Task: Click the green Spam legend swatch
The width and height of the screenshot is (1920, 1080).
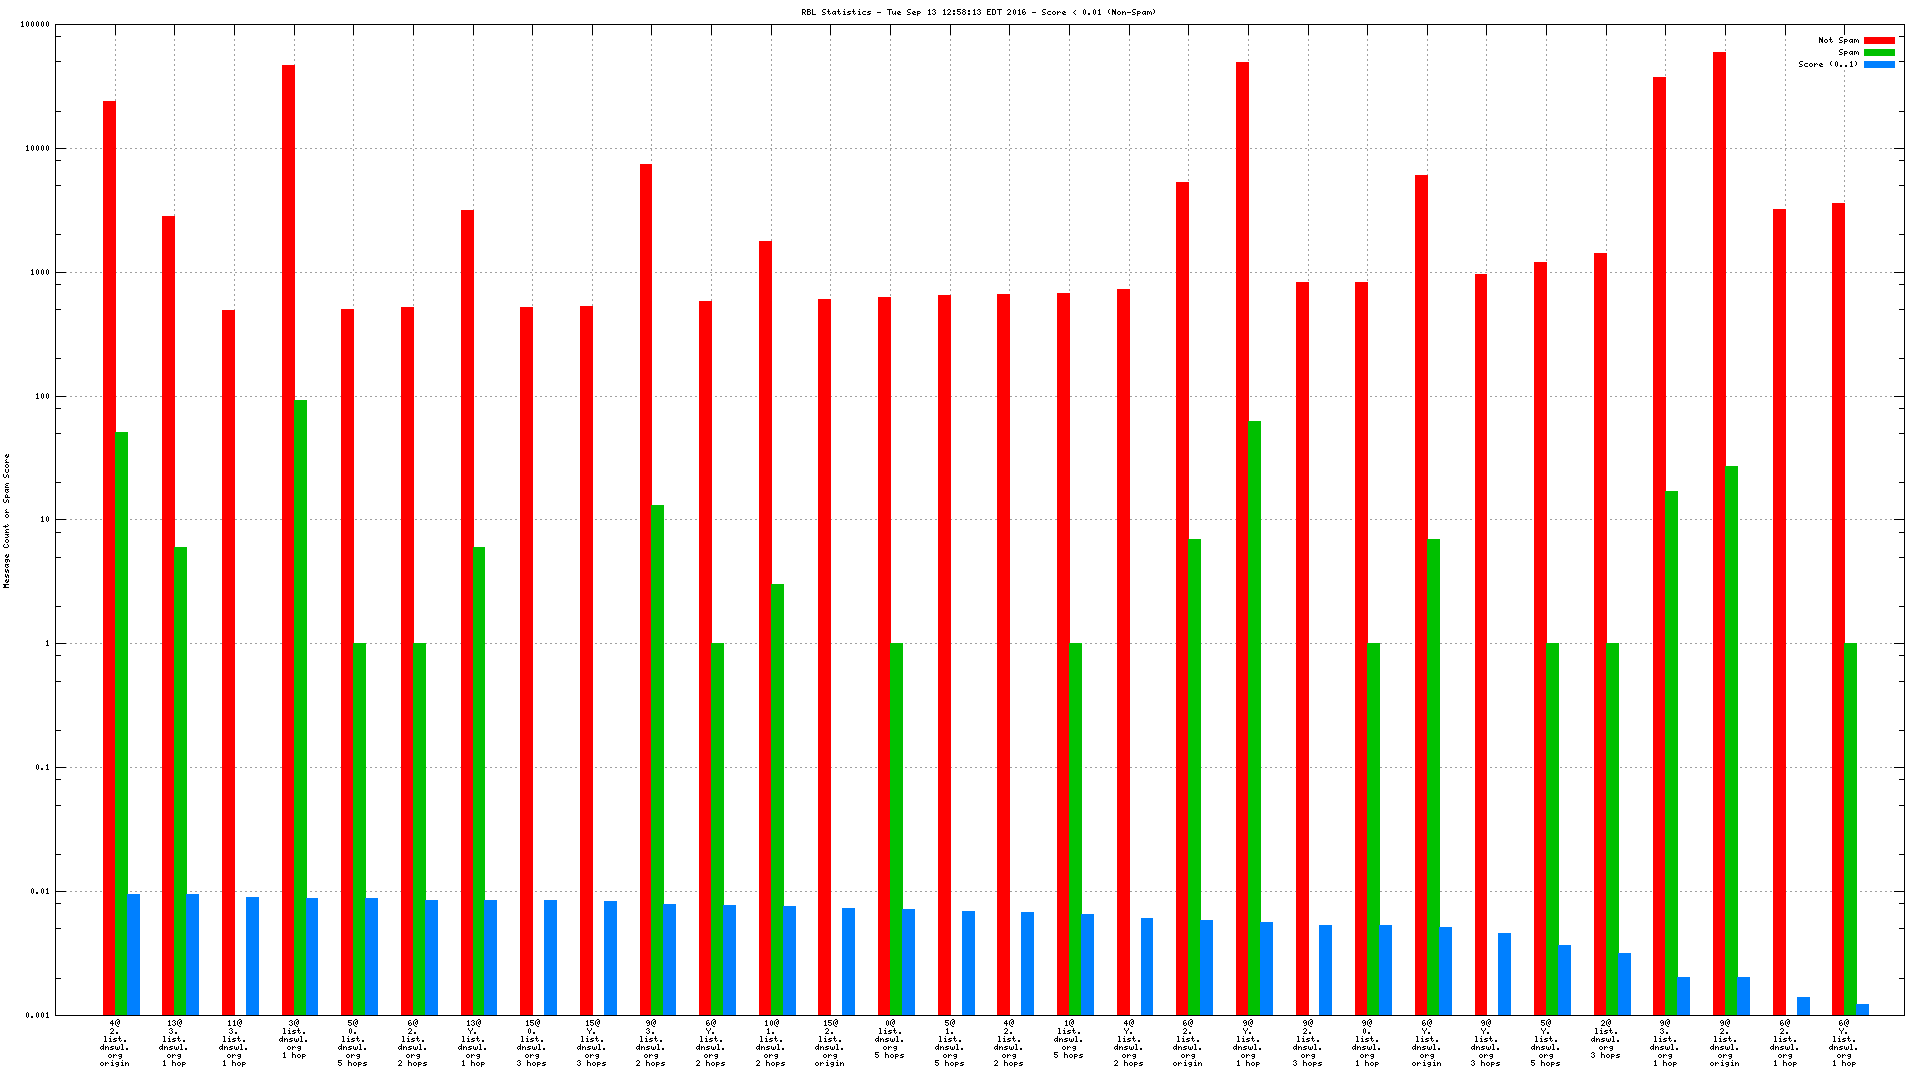Action: pos(1879,53)
